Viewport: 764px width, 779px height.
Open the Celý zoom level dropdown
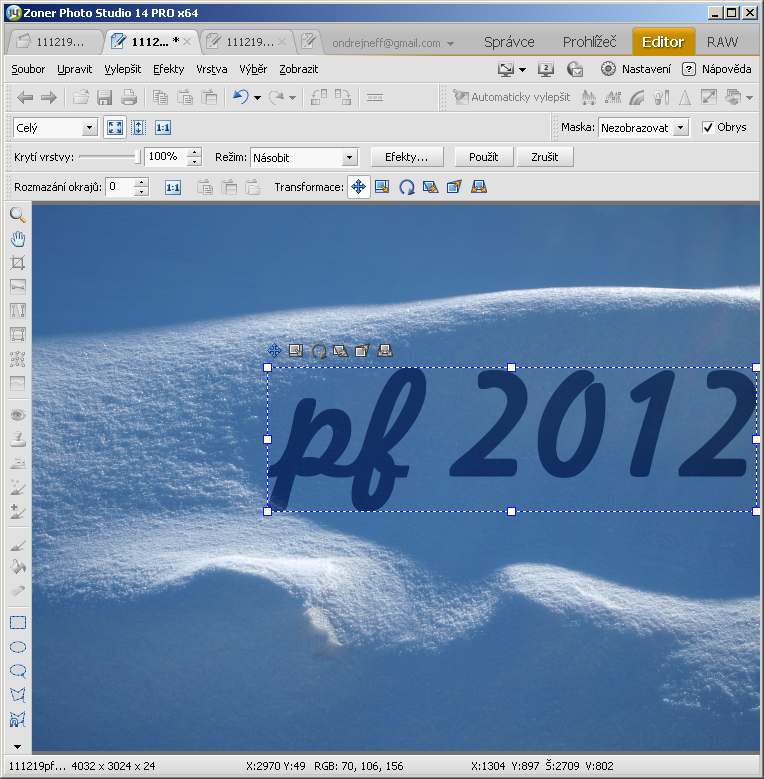[x=55, y=128]
